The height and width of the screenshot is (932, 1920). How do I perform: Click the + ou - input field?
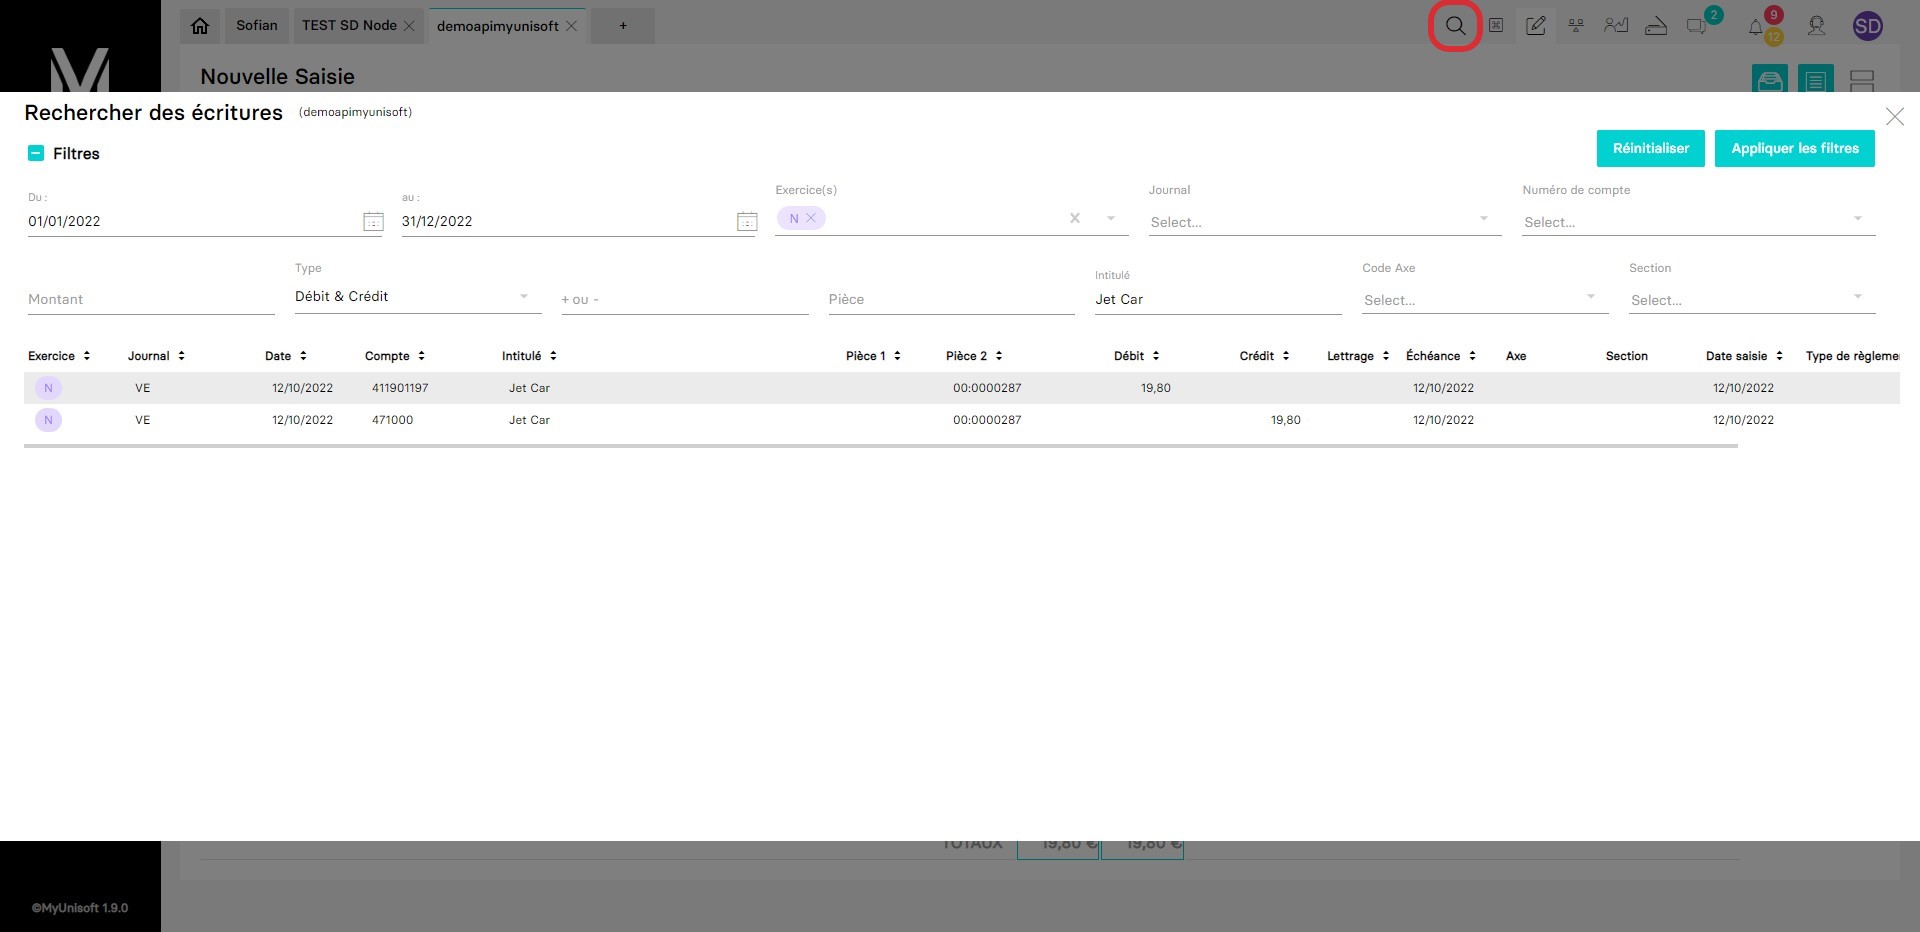coord(684,300)
